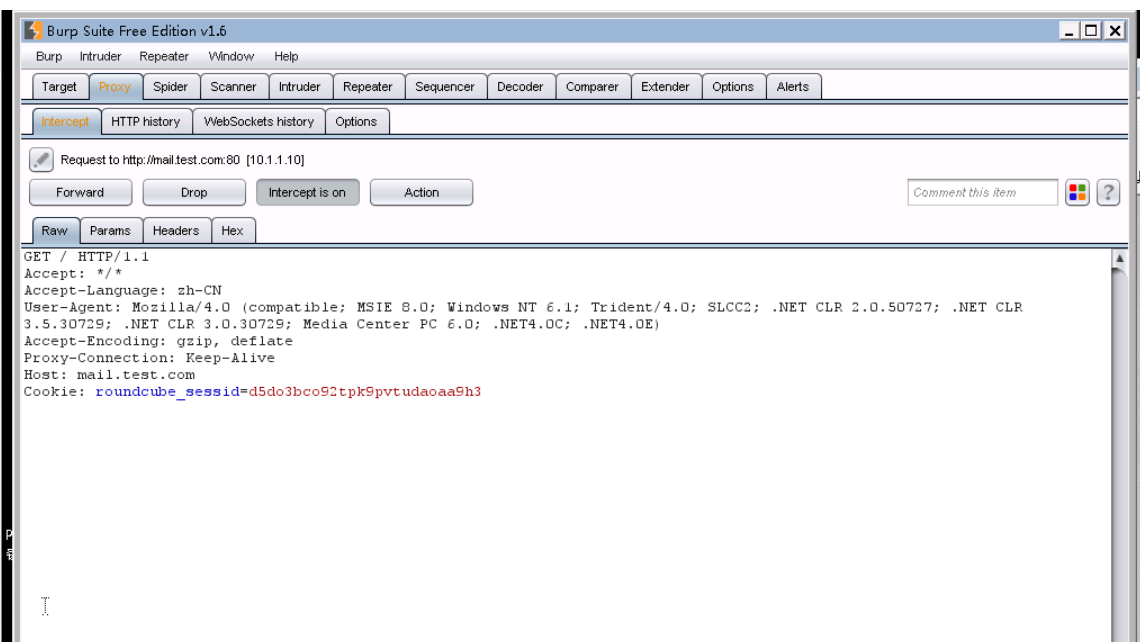This screenshot has width=1140, height=642.
Task: Switch to the Extender tab
Action: tap(665, 87)
